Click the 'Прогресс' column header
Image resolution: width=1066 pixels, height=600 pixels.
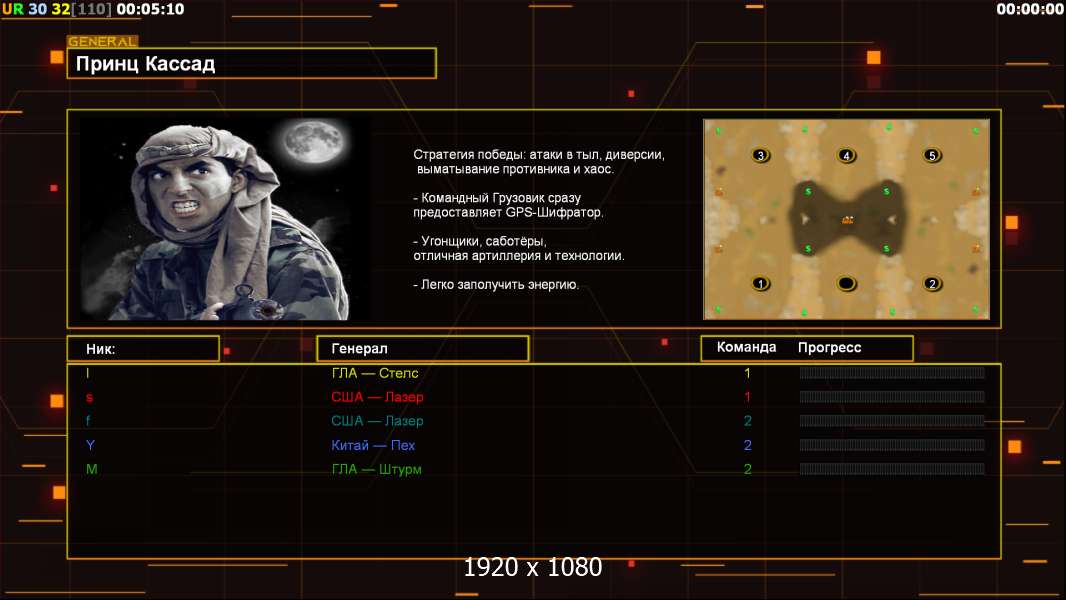point(829,347)
